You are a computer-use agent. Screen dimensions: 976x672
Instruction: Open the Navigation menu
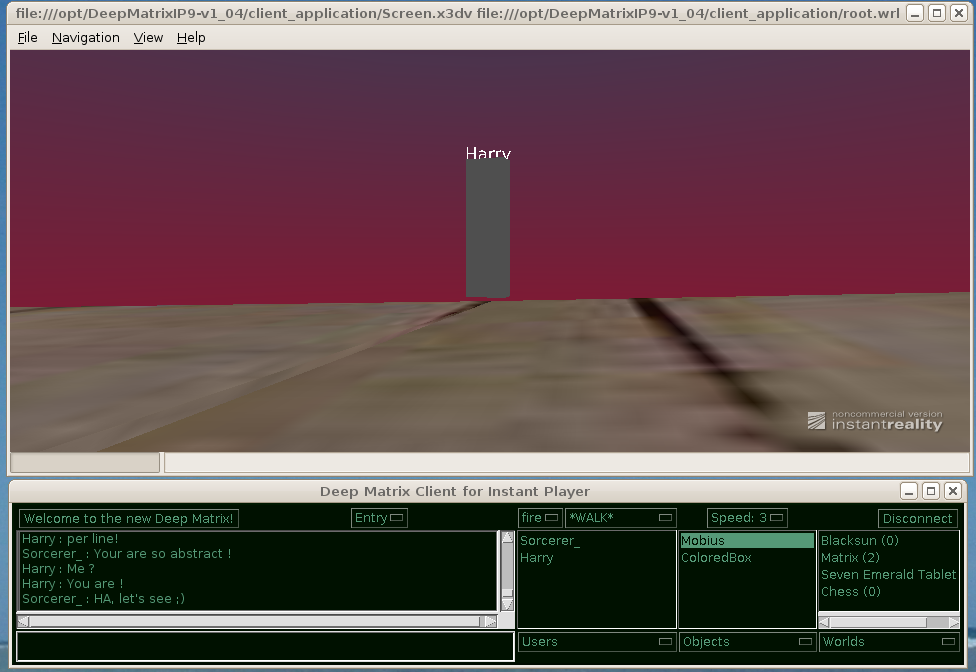[x=85, y=37]
